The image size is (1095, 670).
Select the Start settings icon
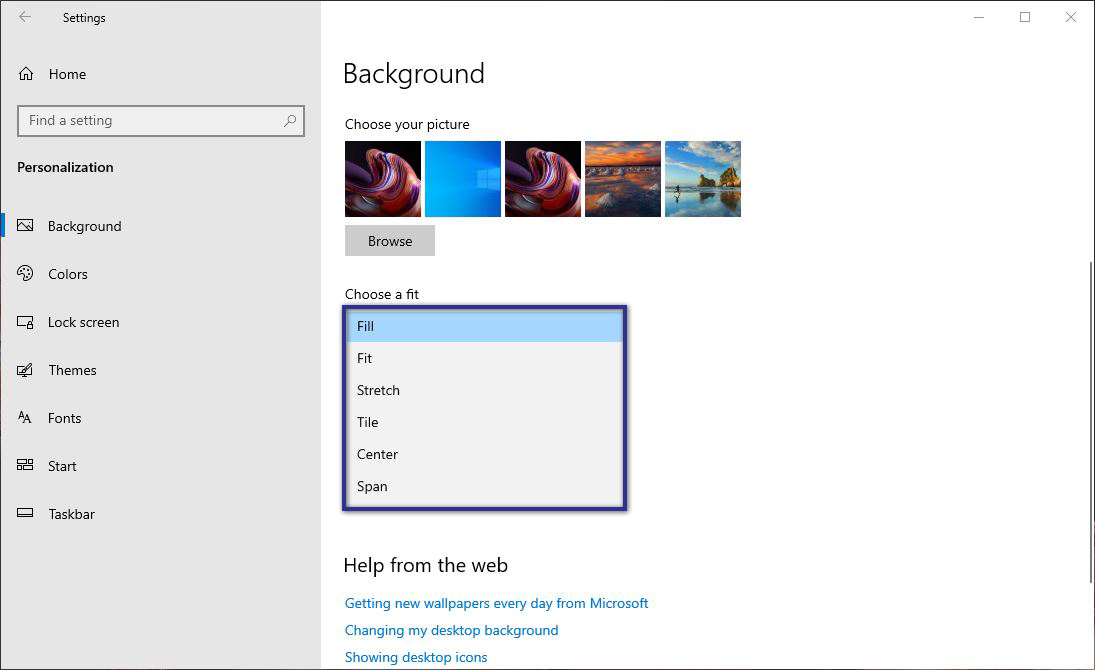(x=26, y=465)
